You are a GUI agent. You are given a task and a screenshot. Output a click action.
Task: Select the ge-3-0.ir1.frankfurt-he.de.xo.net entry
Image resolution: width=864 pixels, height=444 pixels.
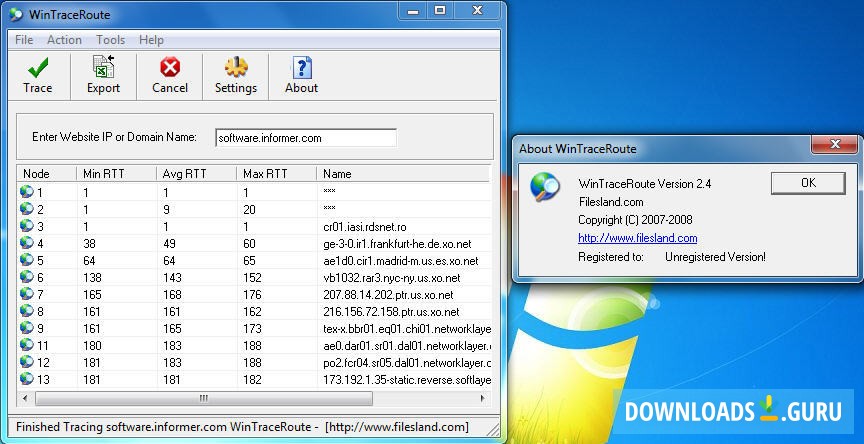tap(397, 243)
